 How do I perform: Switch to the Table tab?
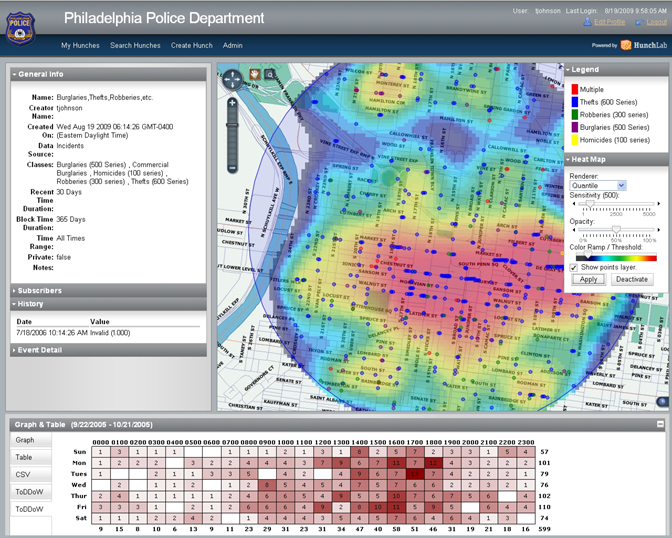(x=23, y=457)
